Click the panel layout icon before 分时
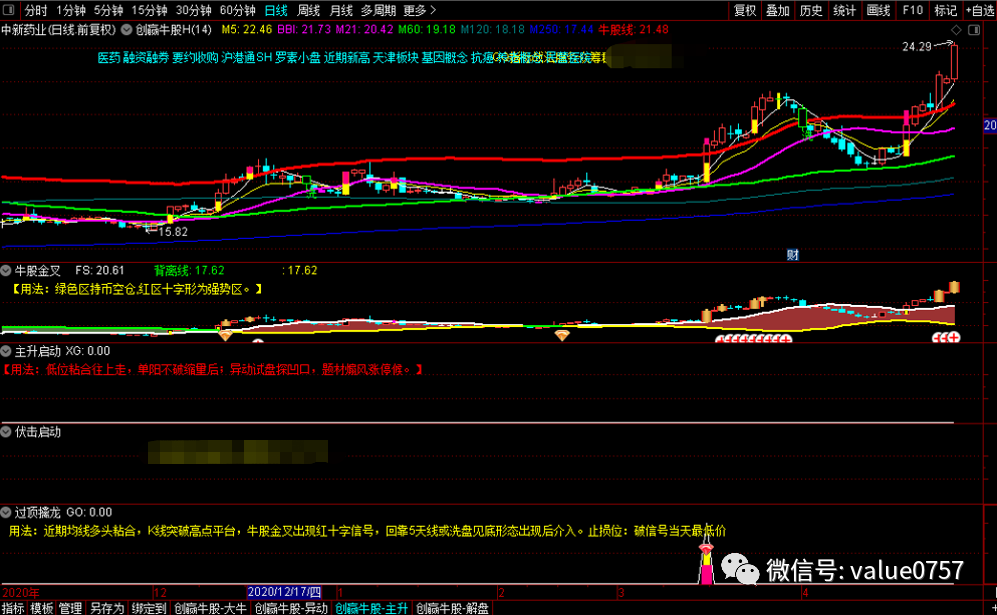997x615 pixels. (x=9, y=10)
